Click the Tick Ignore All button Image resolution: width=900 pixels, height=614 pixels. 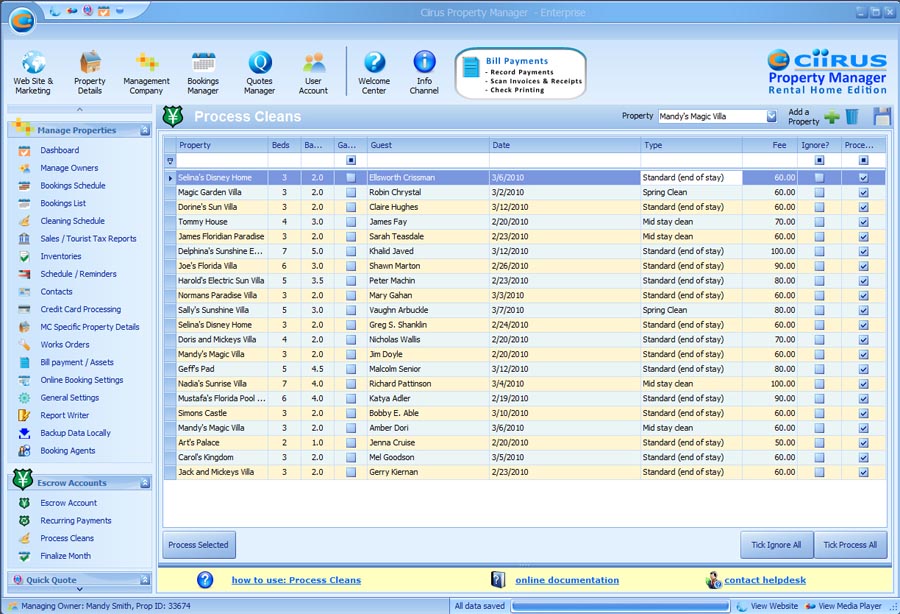777,545
